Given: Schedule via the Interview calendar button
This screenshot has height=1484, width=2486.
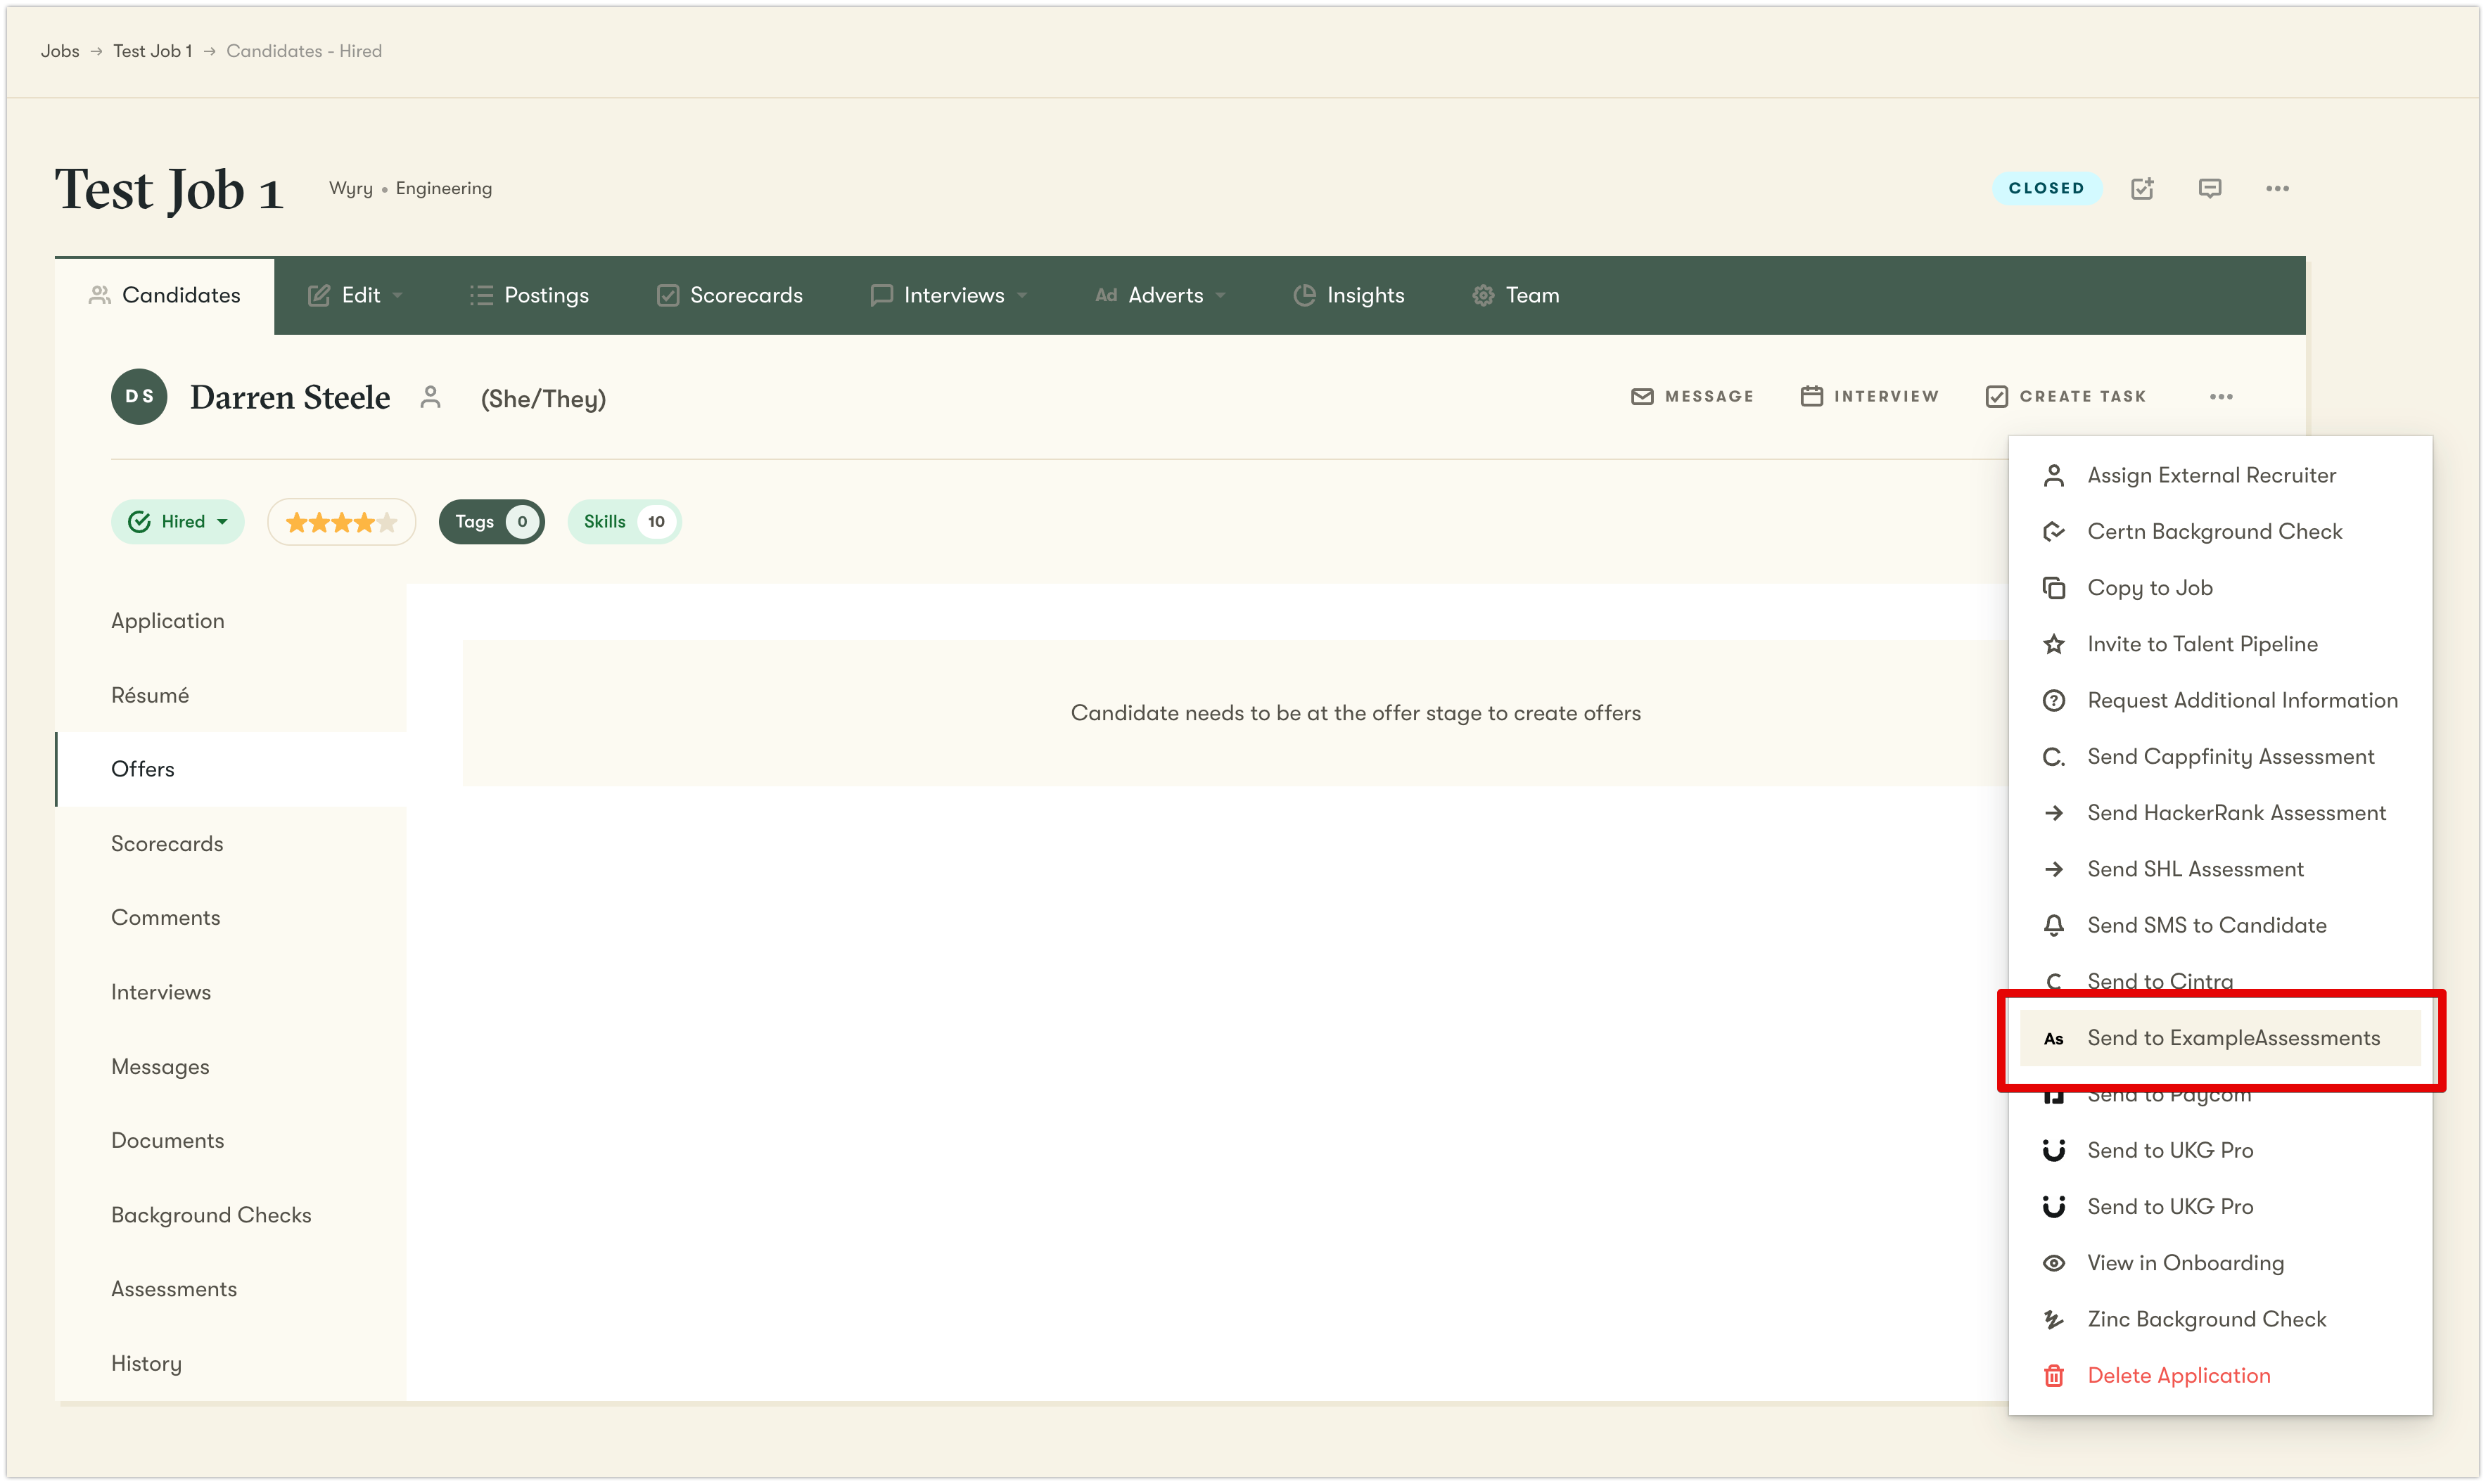Looking at the screenshot, I should pos(1869,397).
